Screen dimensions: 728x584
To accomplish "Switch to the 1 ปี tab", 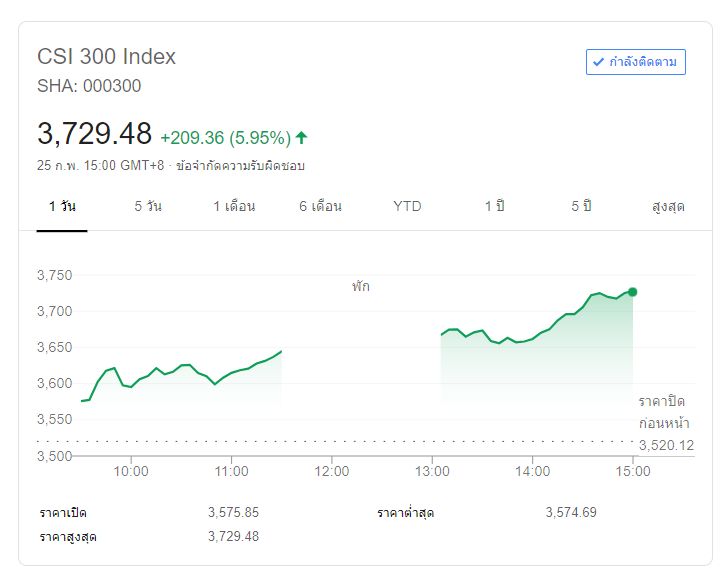I will [494, 206].
